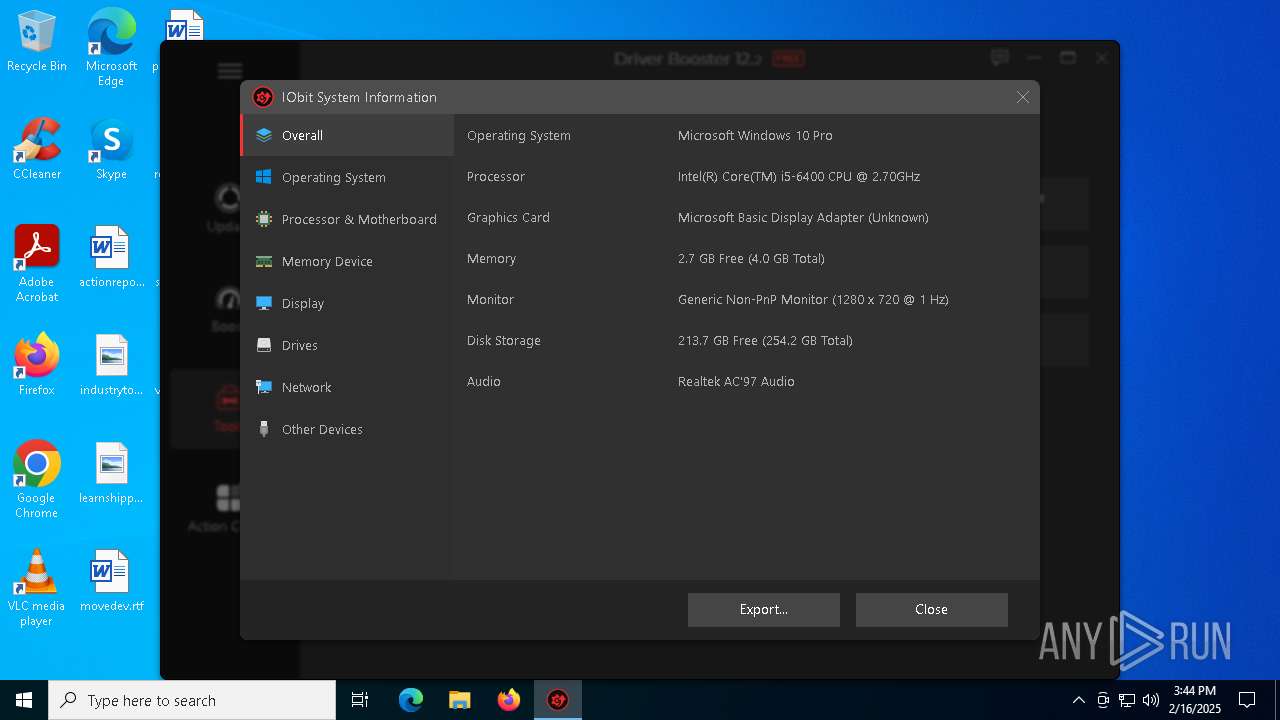Select the industryto... image file on desktop

[x=111, y=365]
